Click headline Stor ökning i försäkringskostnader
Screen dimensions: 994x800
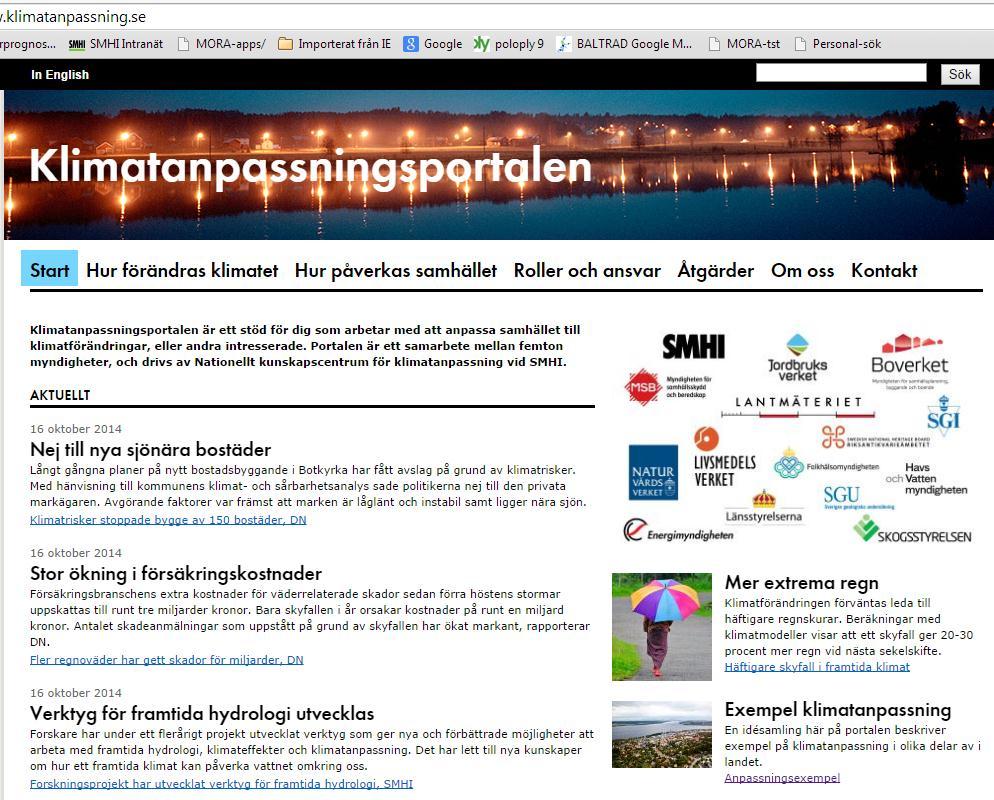[176, 574]
